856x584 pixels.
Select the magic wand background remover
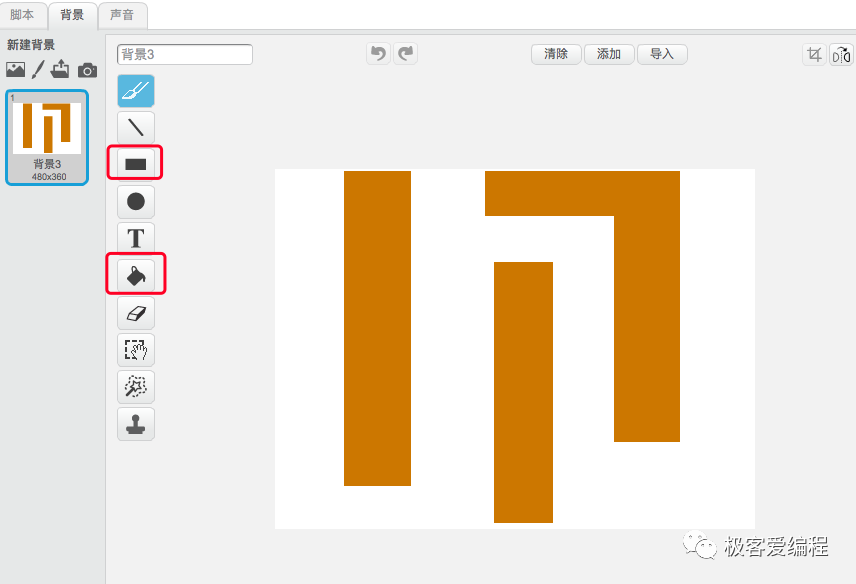(136, 386)
